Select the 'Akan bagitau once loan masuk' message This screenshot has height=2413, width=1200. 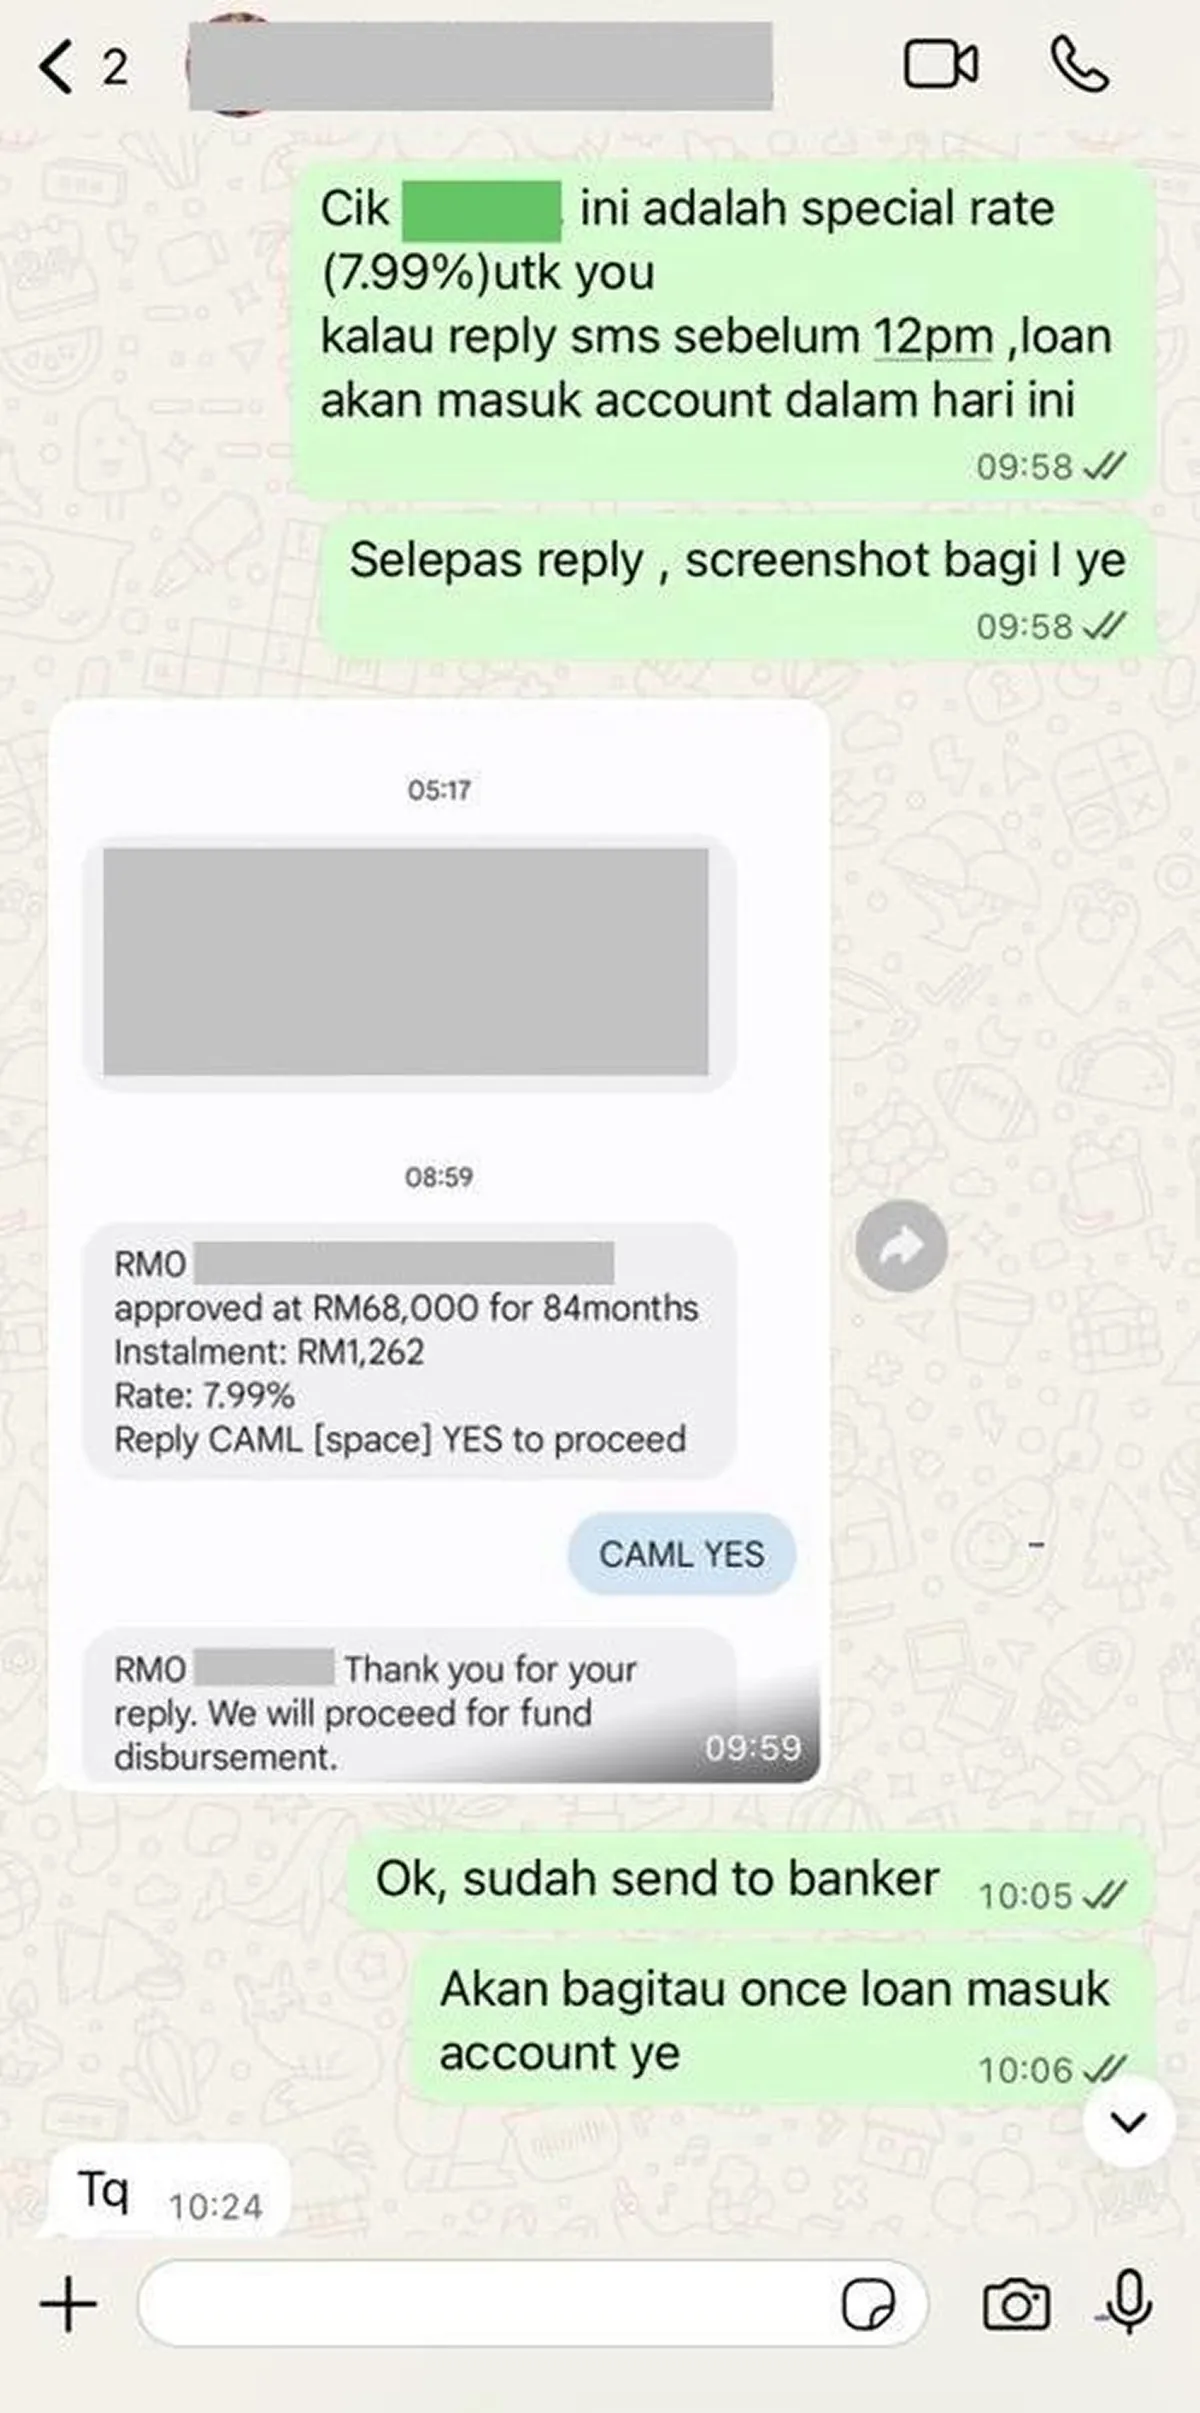click(783, 2023)
